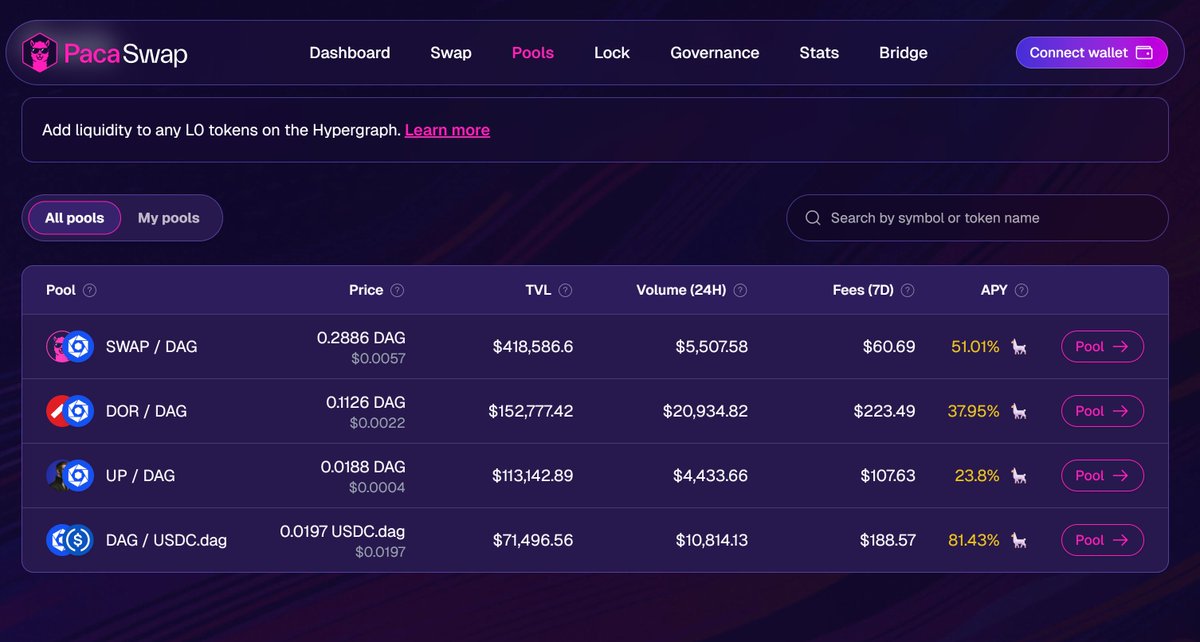Click the 0.0197 USDC.dag price
Image resolution: width=1200 pixels, height=642 pixels.
pyautogui.click(x=343, y=531)
